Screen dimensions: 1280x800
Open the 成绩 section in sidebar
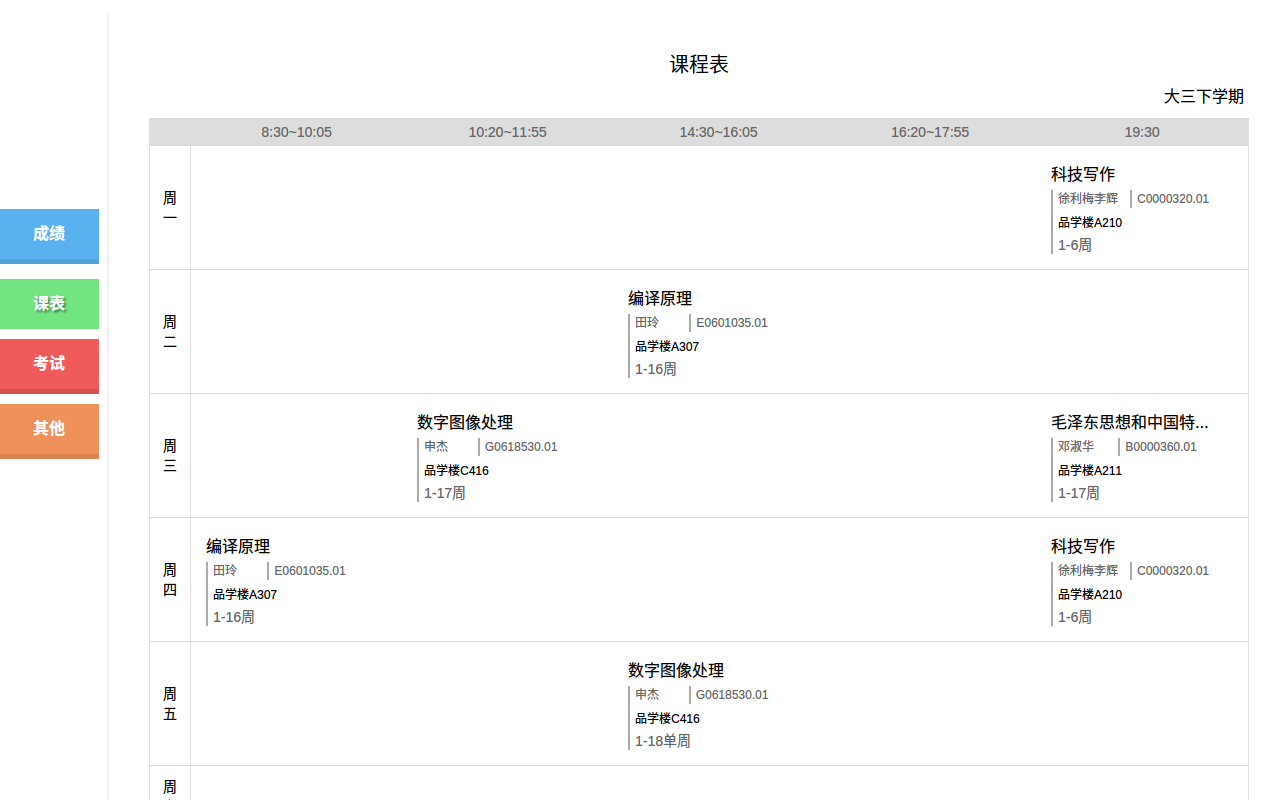49,235
